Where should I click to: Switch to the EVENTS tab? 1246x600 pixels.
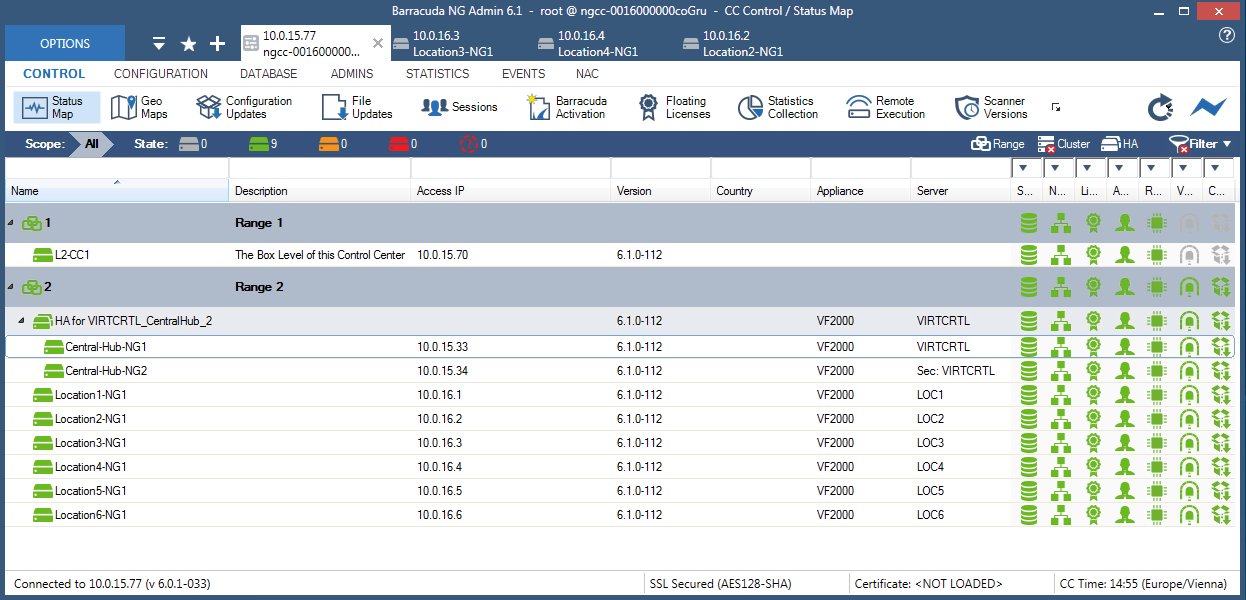(524, 74)
